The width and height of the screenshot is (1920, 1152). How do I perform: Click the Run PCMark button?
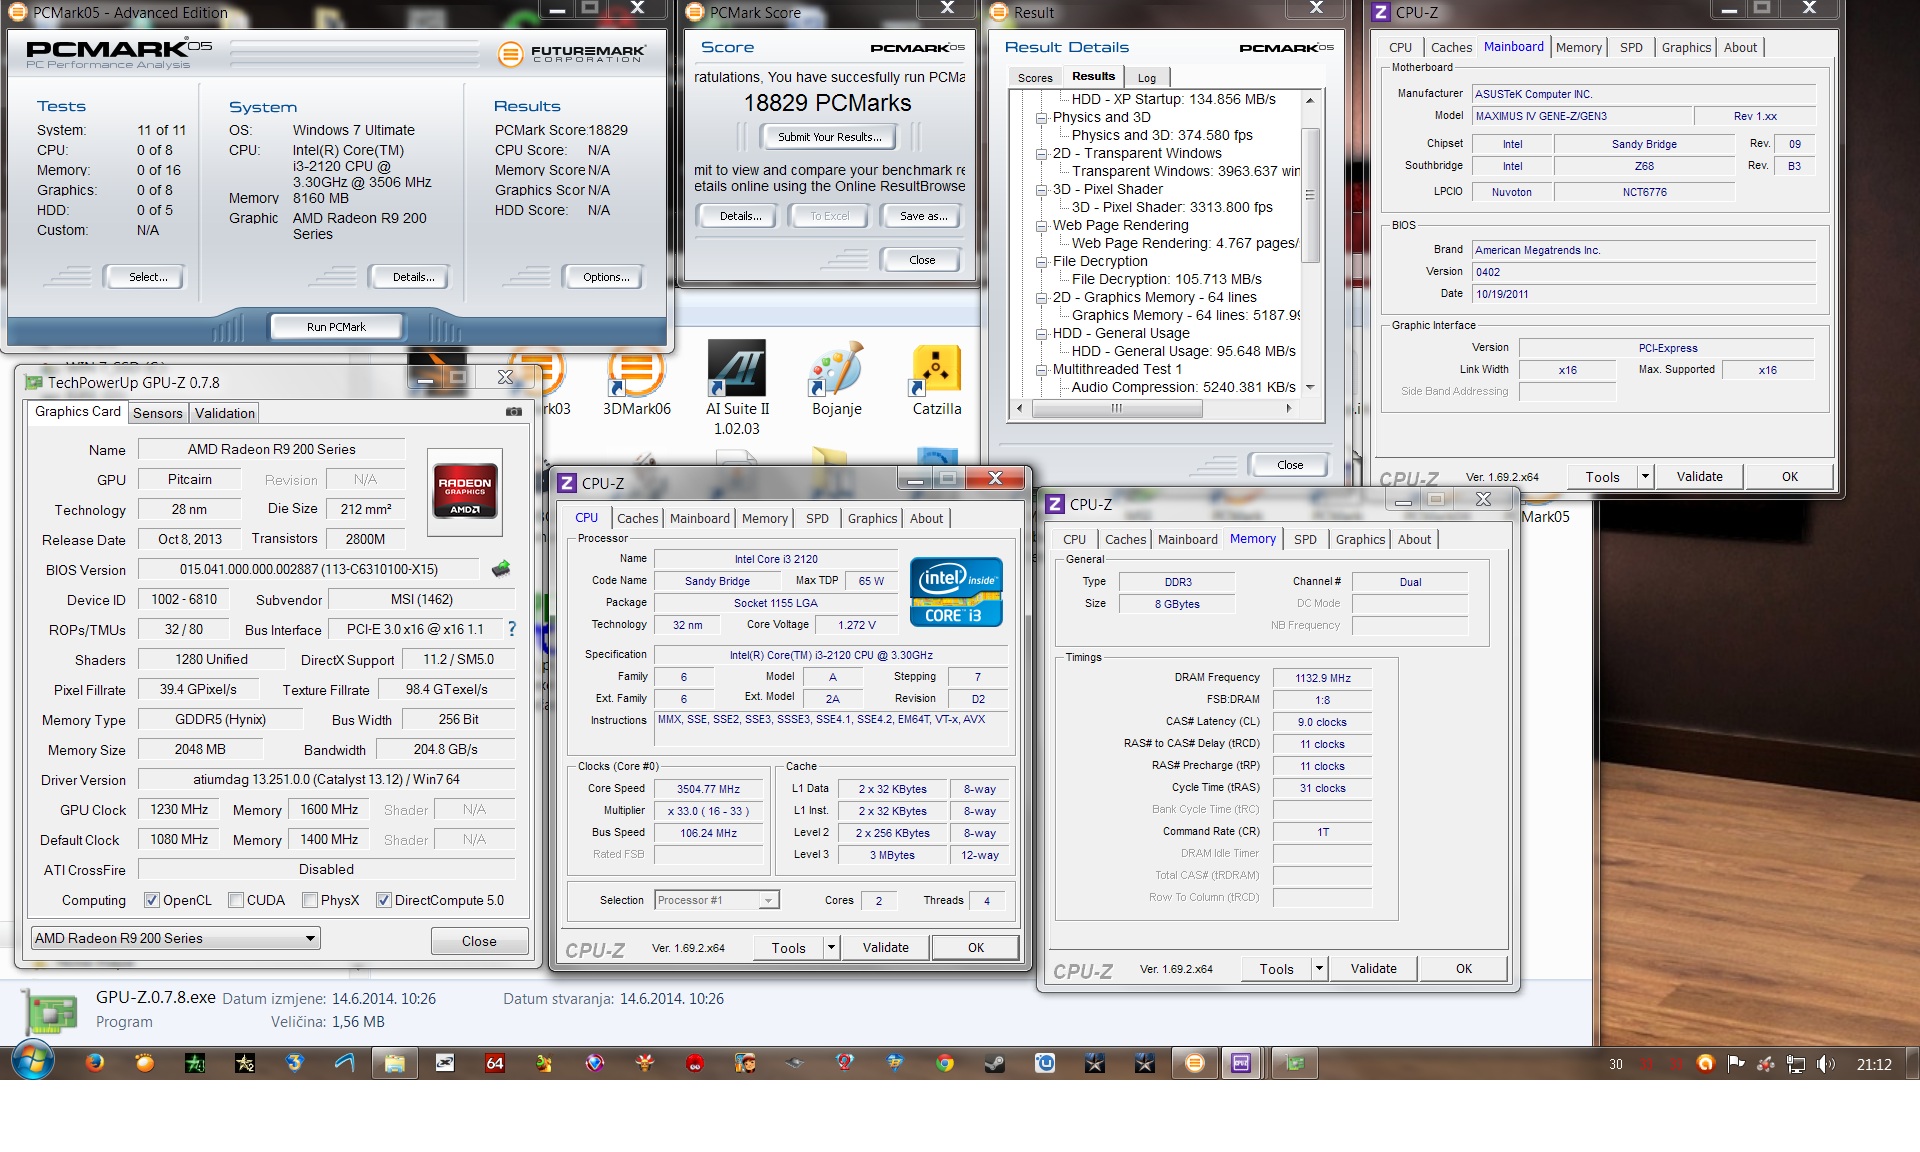(336, 327)
